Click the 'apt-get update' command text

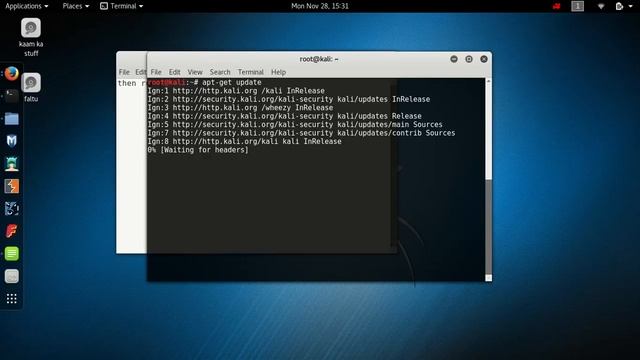click(231, 82)
